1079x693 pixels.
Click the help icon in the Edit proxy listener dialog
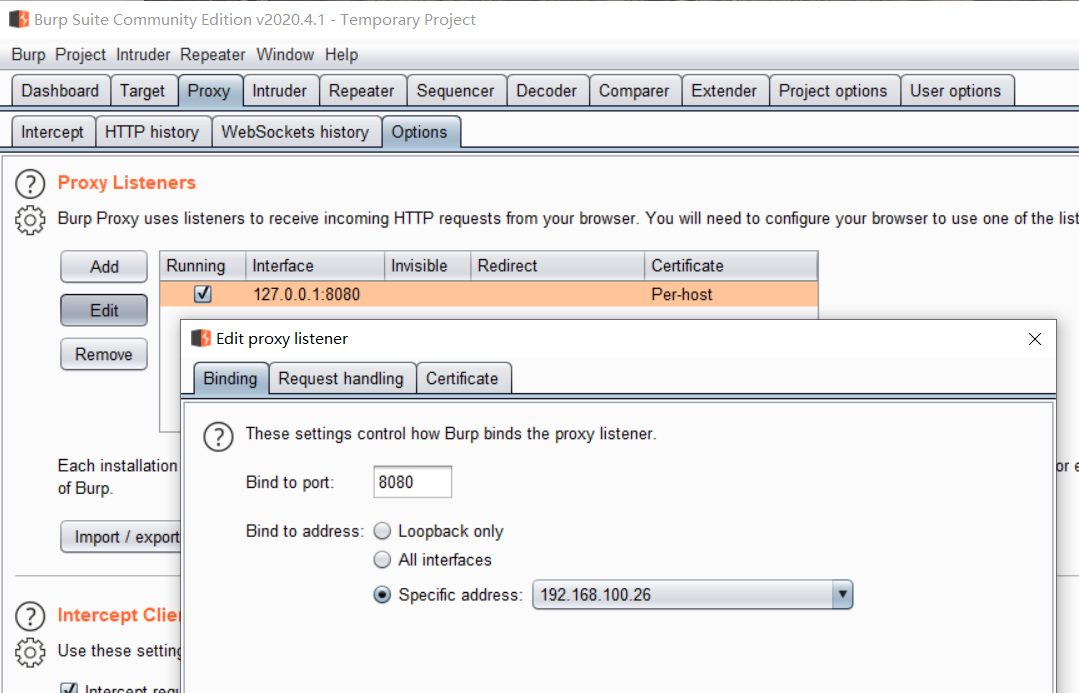pos(219,437)
